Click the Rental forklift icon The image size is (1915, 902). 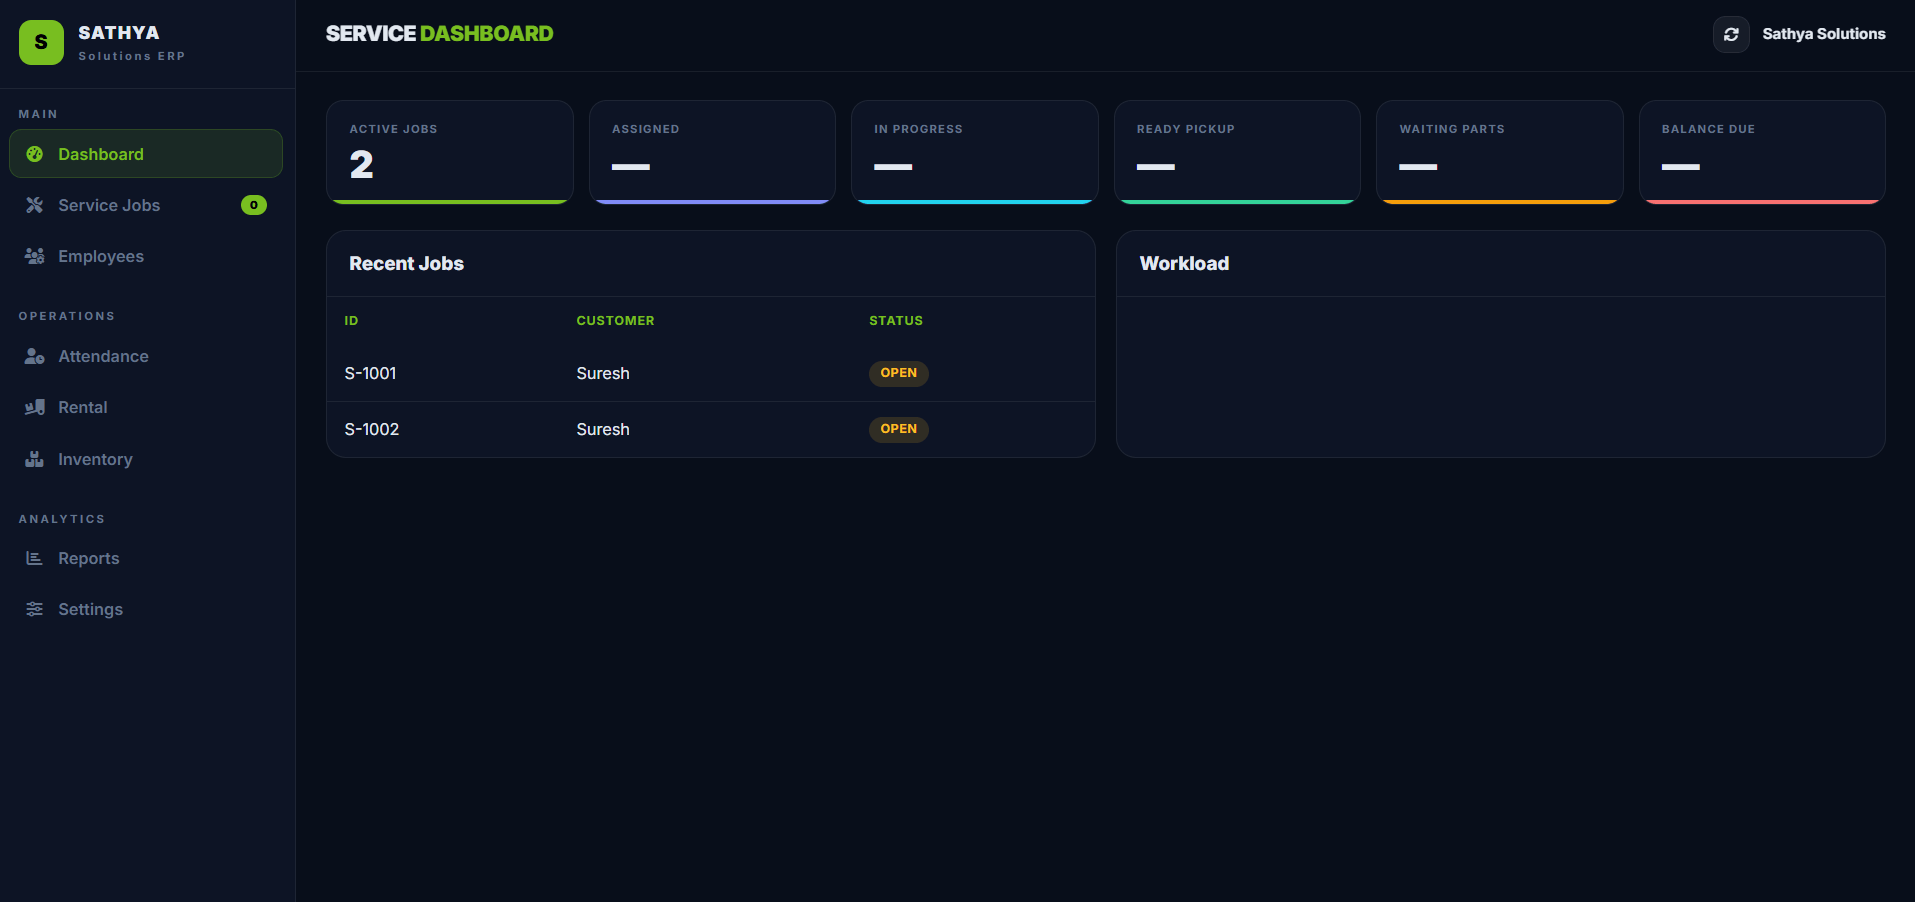pos(35,407)
